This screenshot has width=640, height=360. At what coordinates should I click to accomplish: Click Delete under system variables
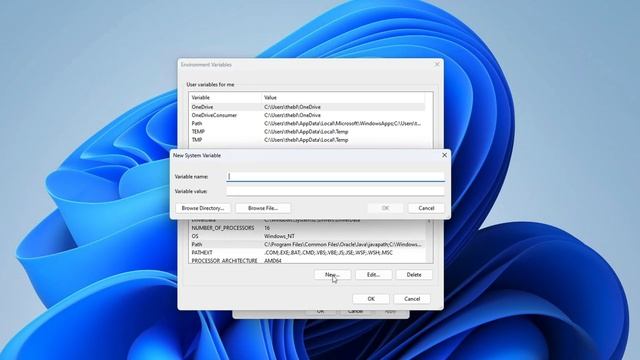(x=414, y=275)
